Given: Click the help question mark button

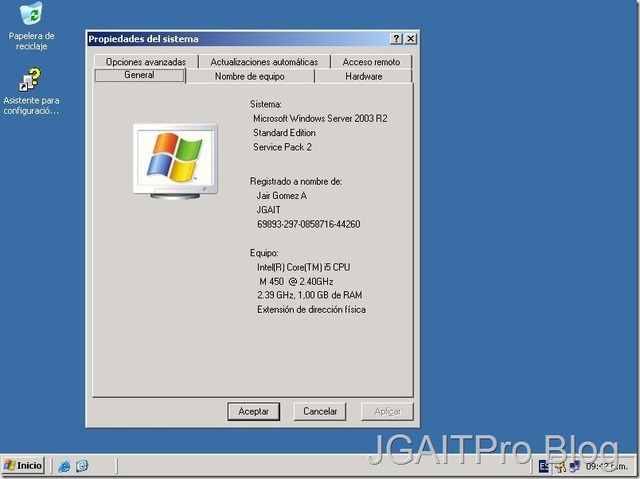Looking at the screenshot, I should click(396, 39).
